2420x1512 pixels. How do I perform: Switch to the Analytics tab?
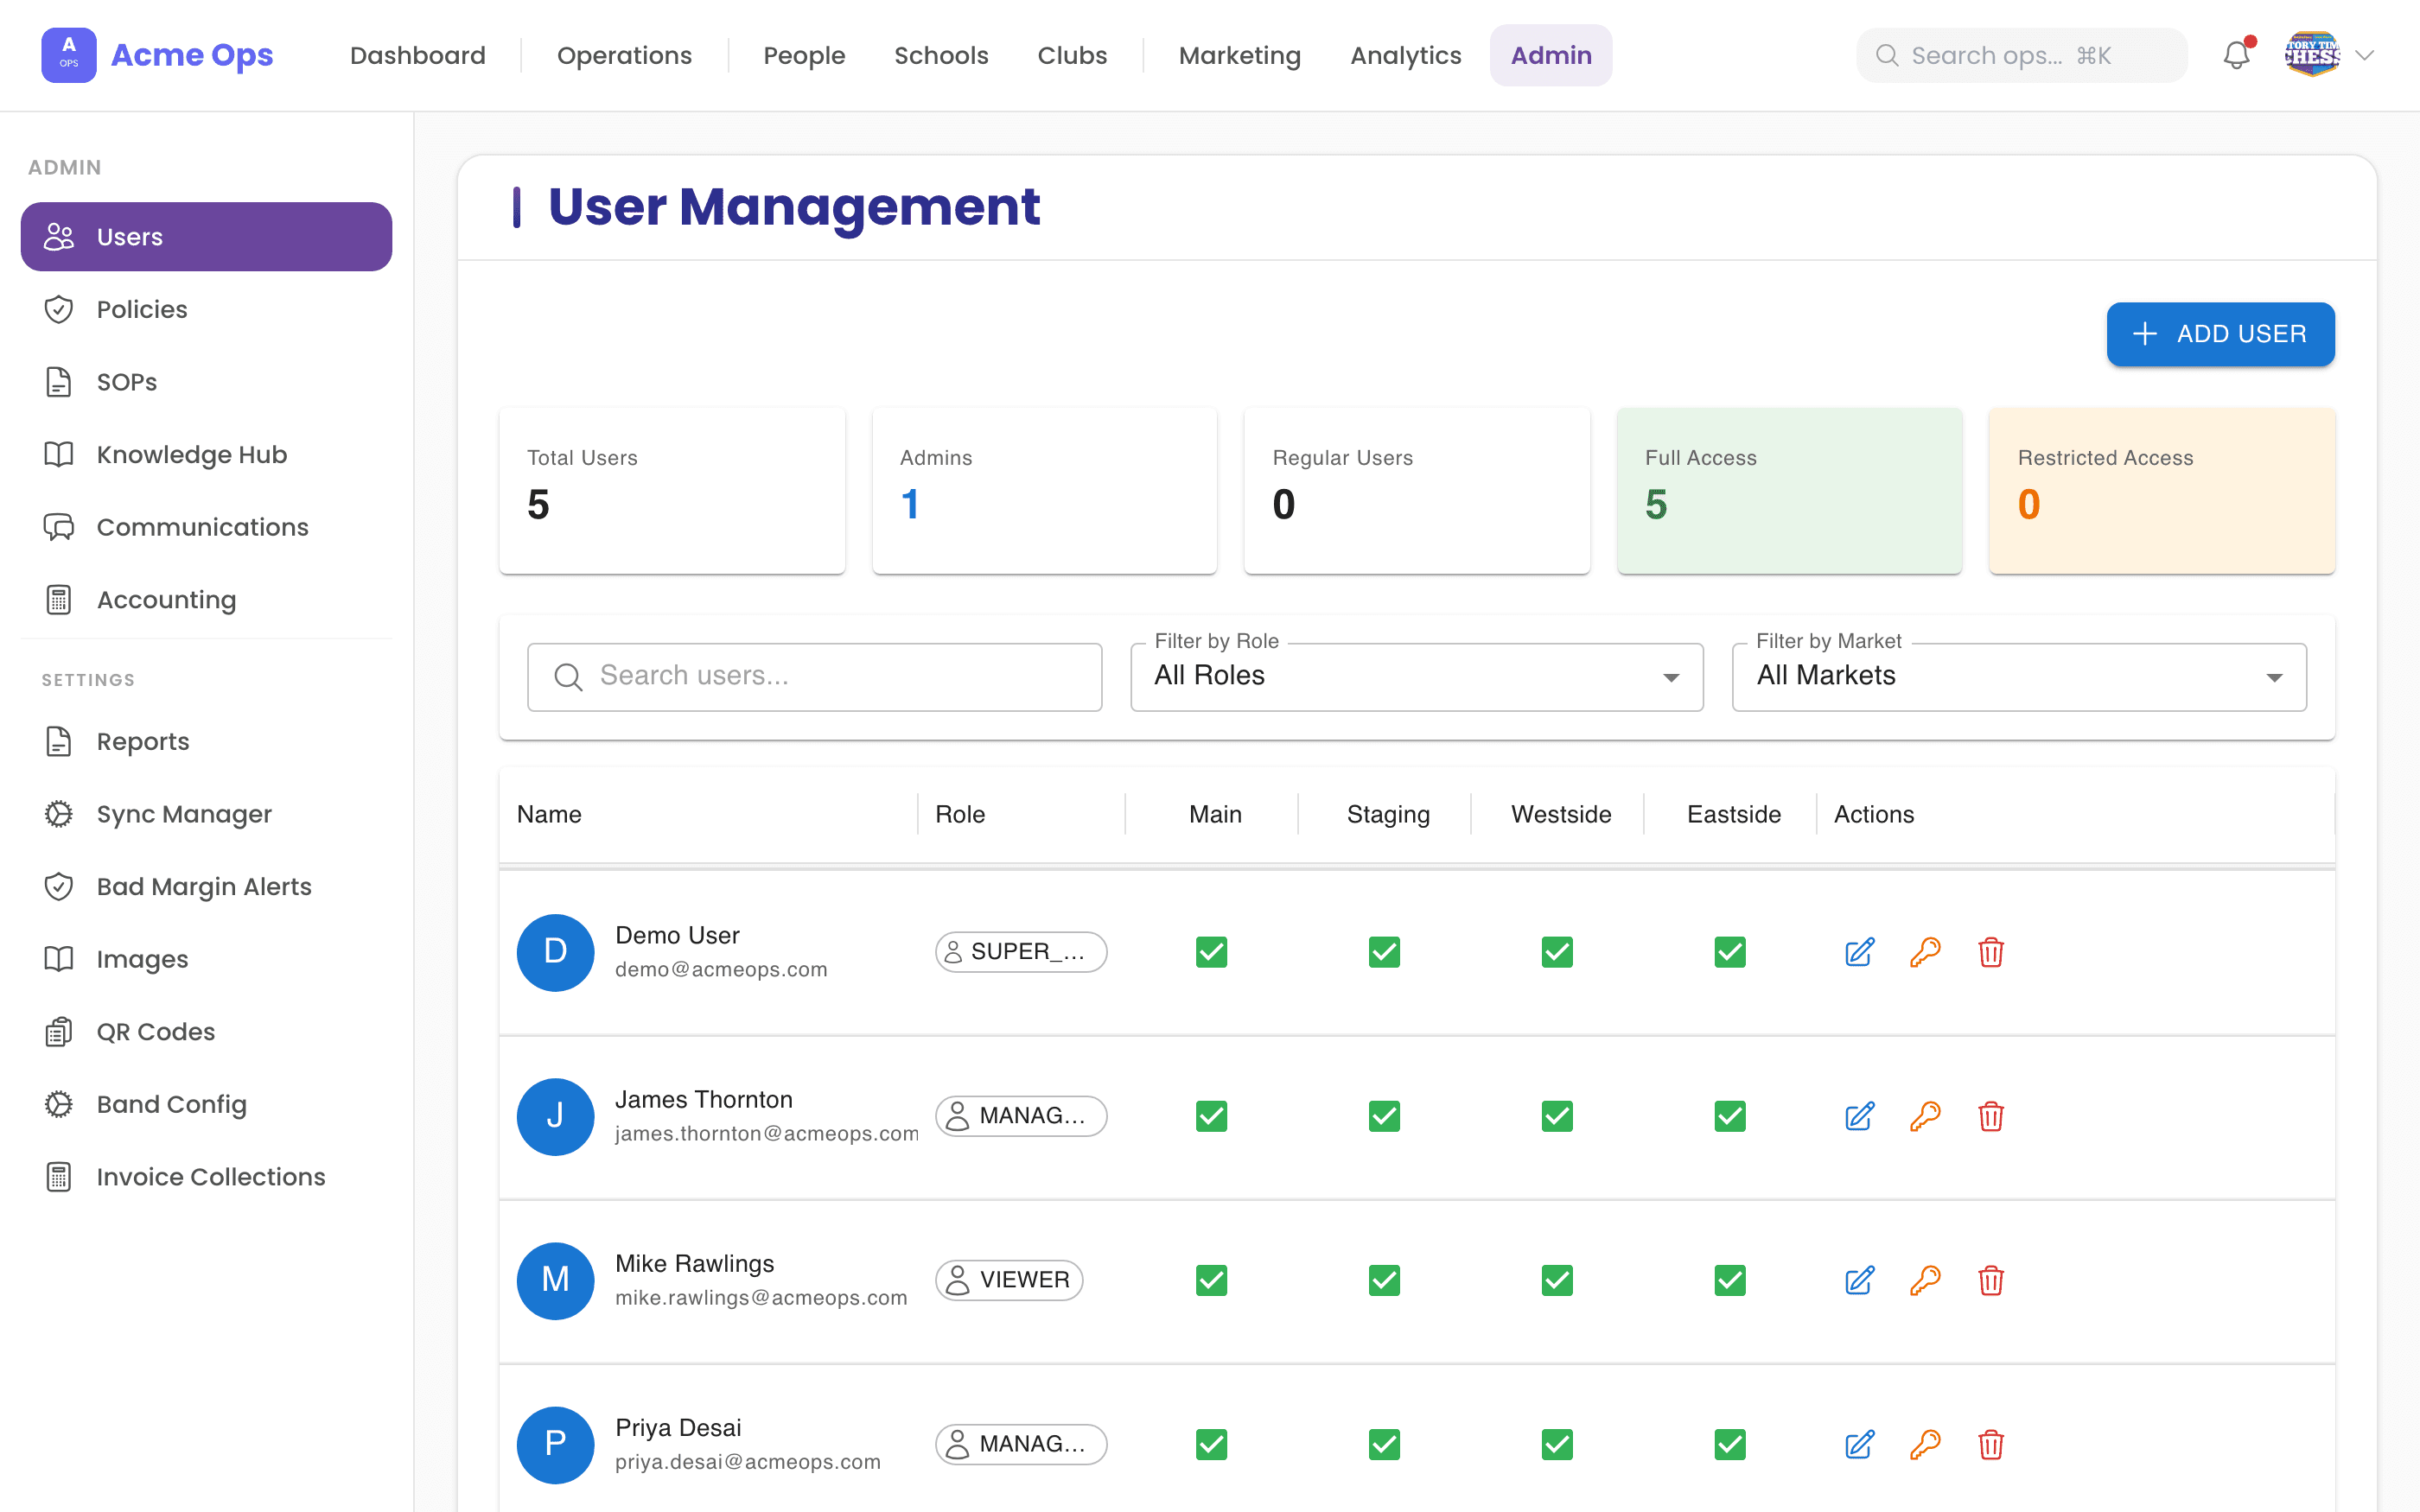pyautogui.click(x=1406, y=55)
